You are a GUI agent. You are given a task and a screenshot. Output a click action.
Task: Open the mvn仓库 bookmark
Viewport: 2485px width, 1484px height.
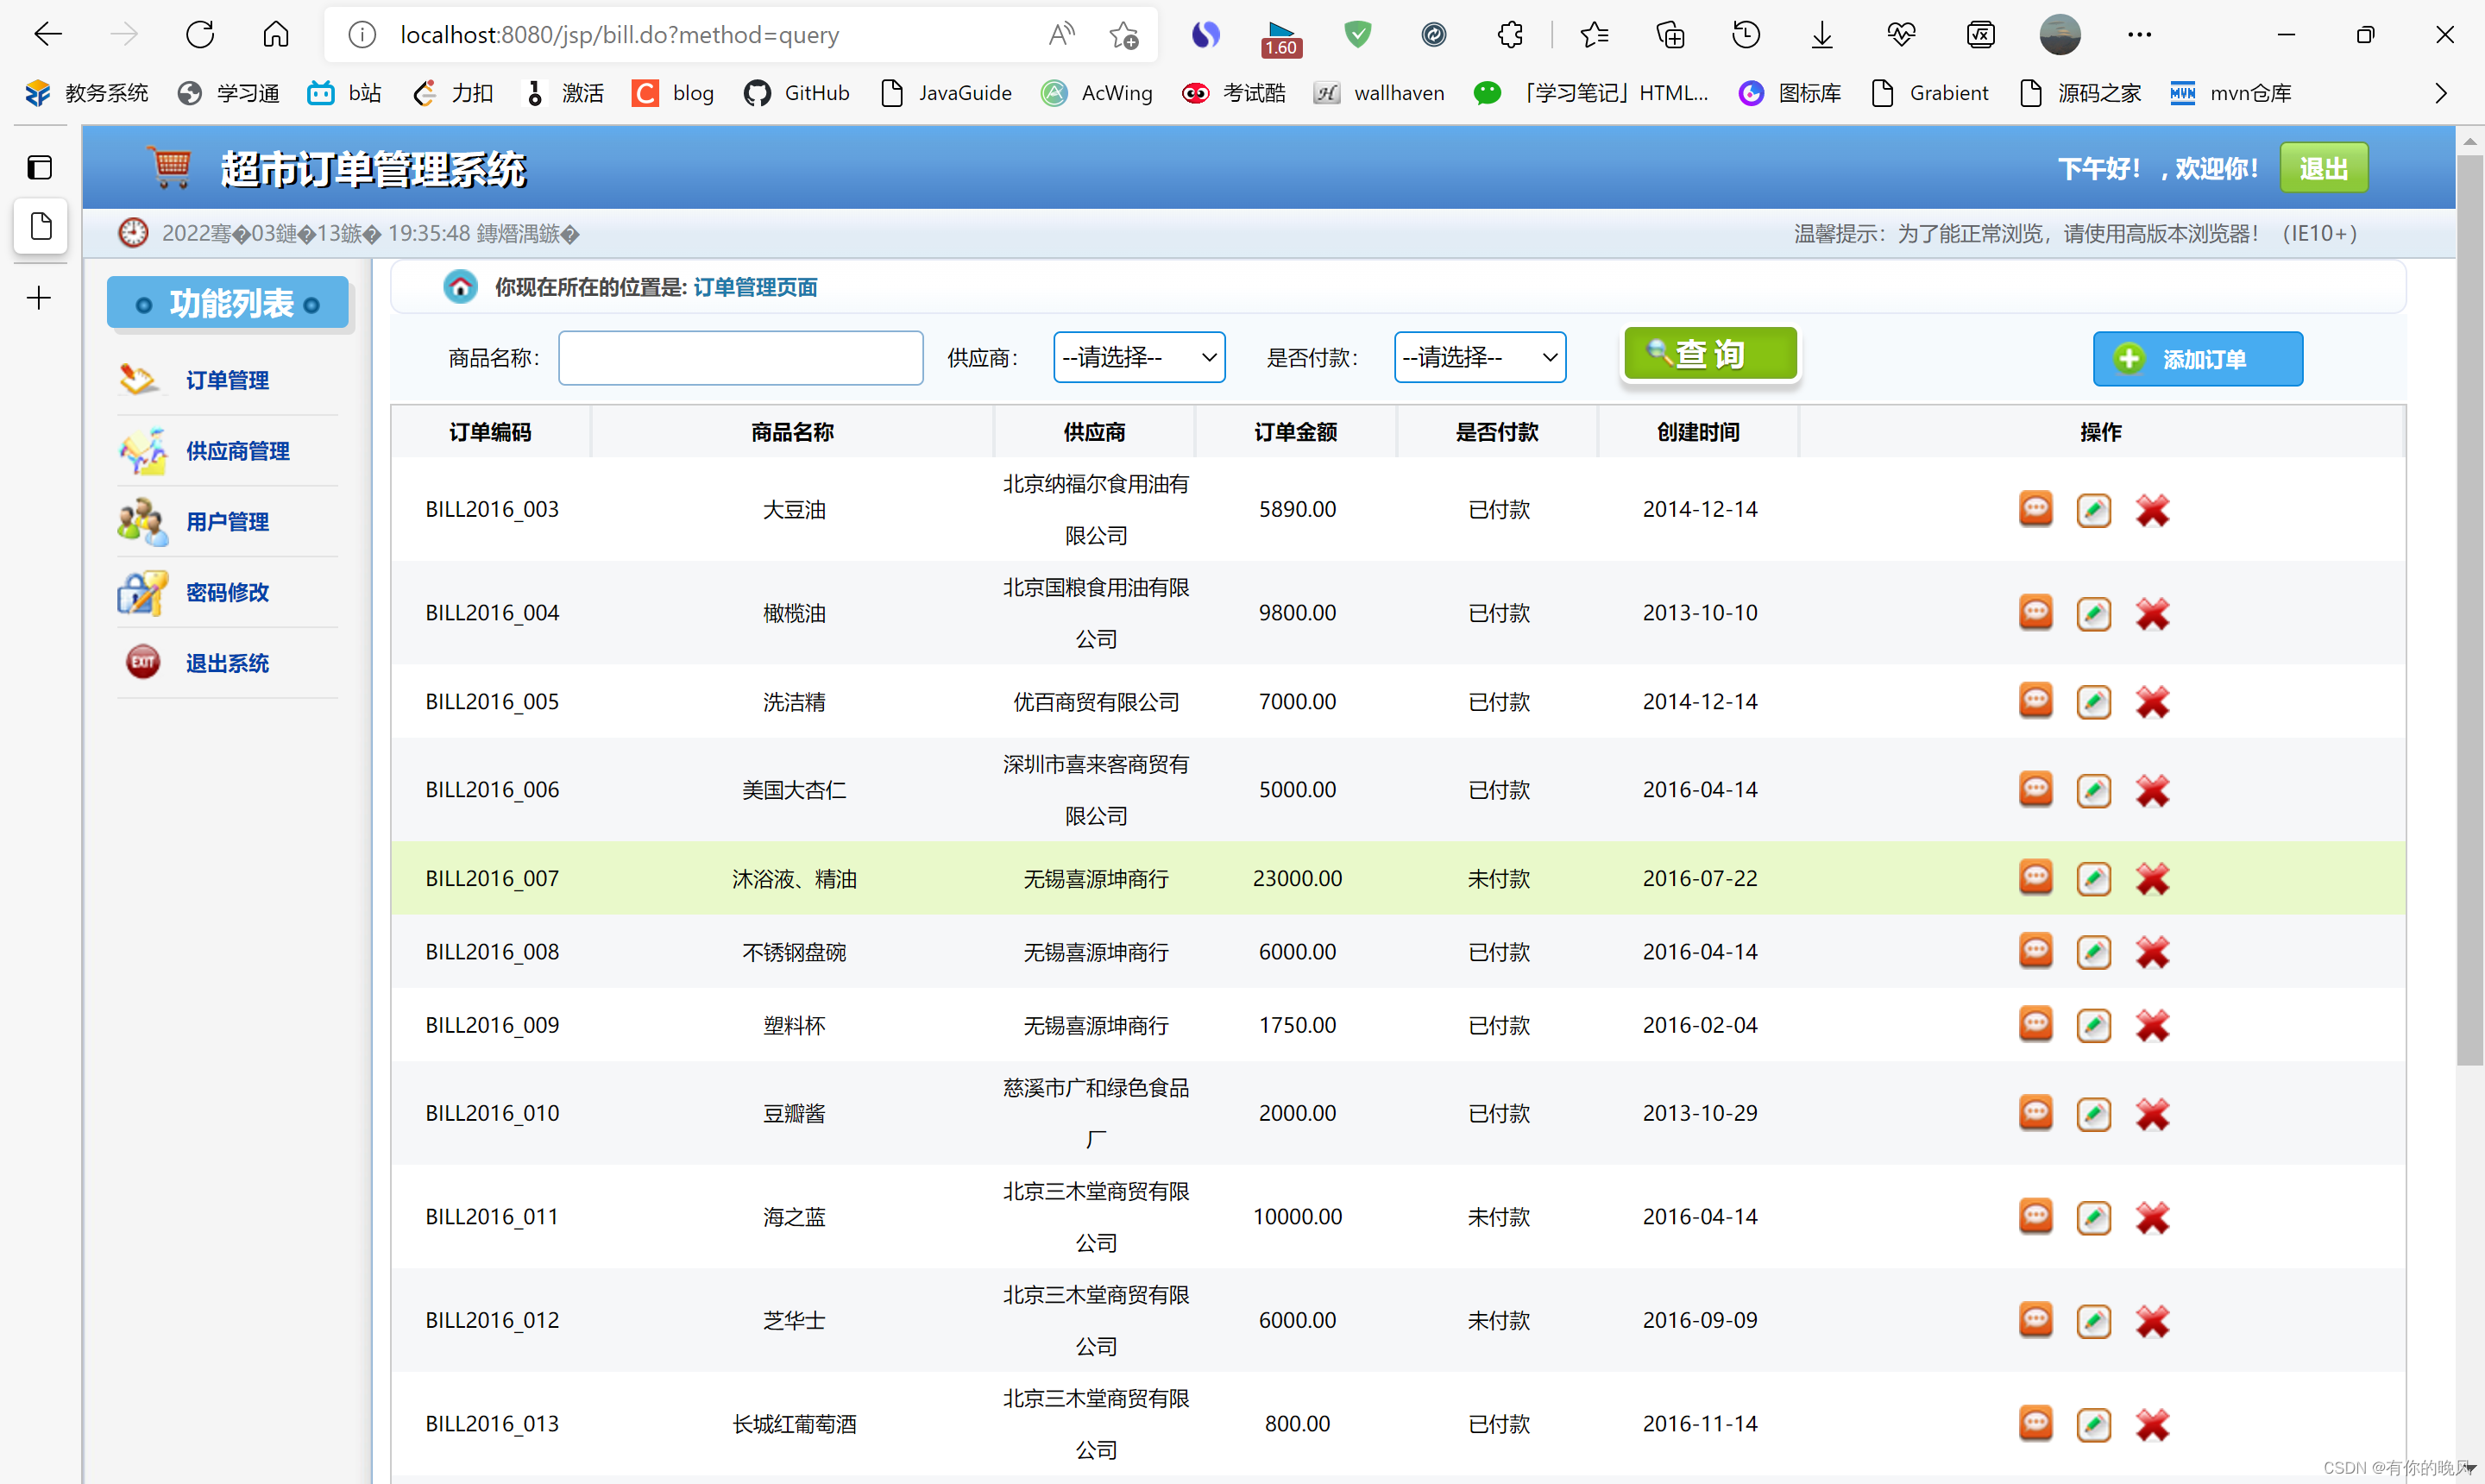point(2231,93)
